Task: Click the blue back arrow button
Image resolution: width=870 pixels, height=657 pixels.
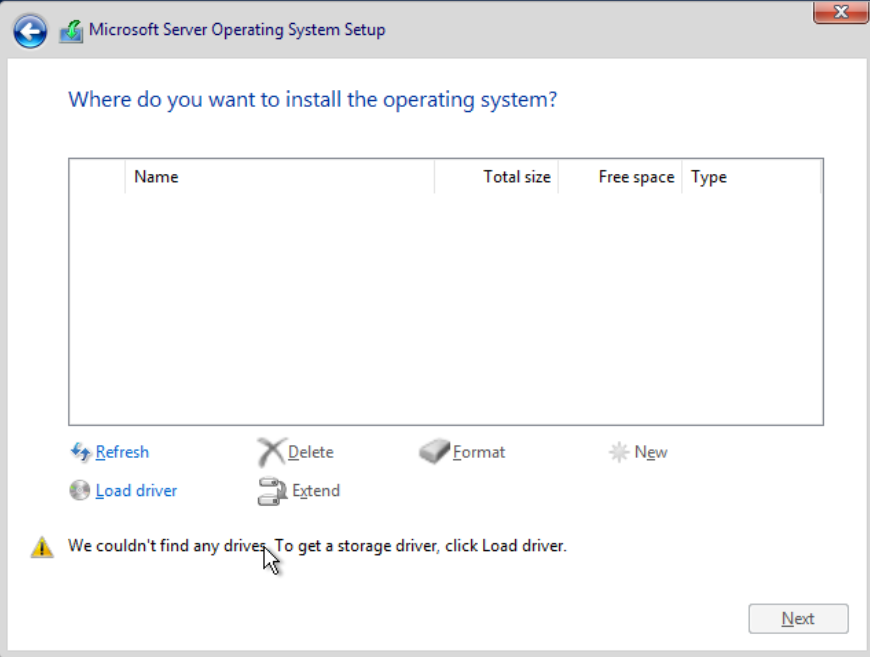Action: click(x=30, y=32)
